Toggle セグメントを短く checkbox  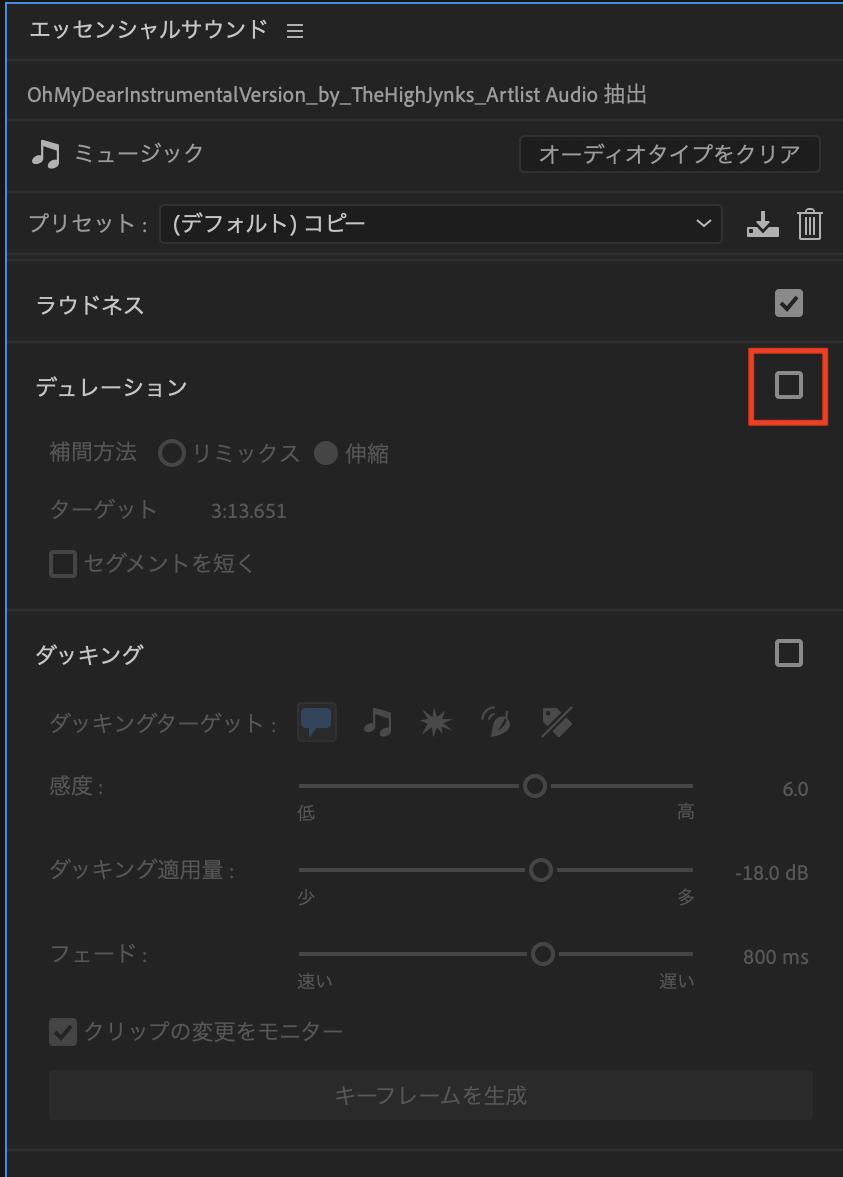coord(63,564)
